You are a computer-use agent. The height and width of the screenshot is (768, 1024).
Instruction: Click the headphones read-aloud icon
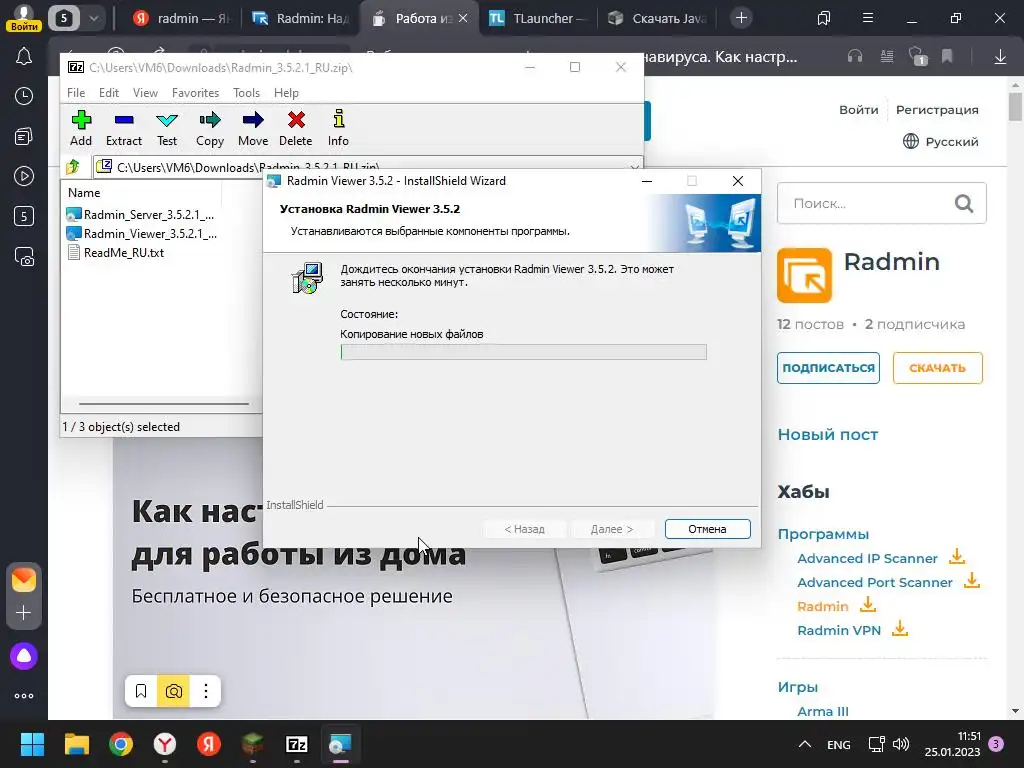(855, 57)
